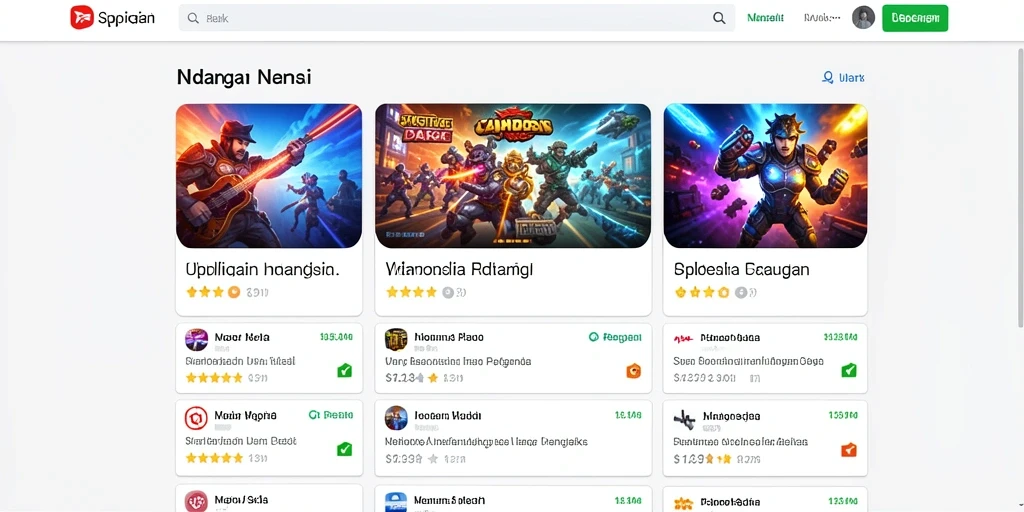This screenshot has width=1024, height=512.
Task: Click the orange hexagon badge in Noanna Plaoo card
Action: 633,371
